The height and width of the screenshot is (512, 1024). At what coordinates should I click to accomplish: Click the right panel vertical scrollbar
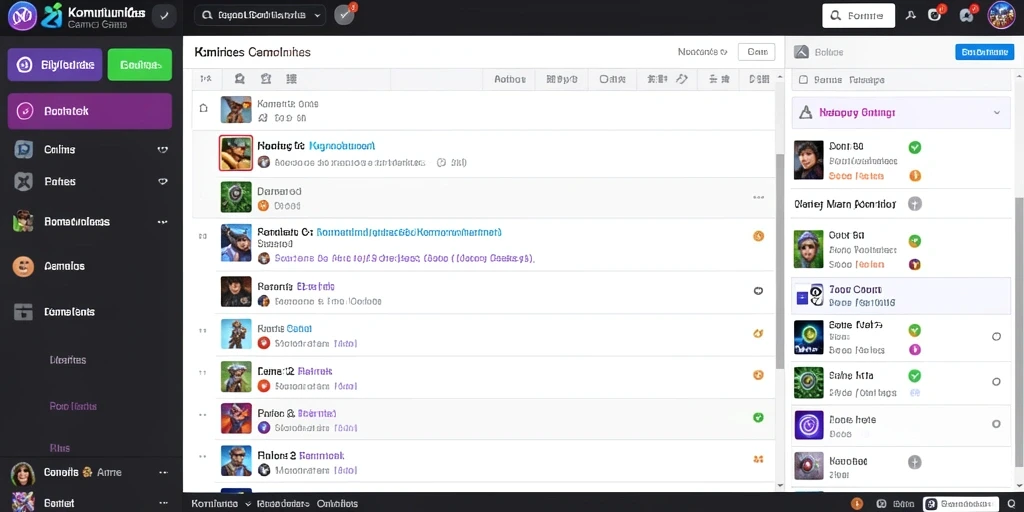pyautogui.click(x=1018, y=333)
